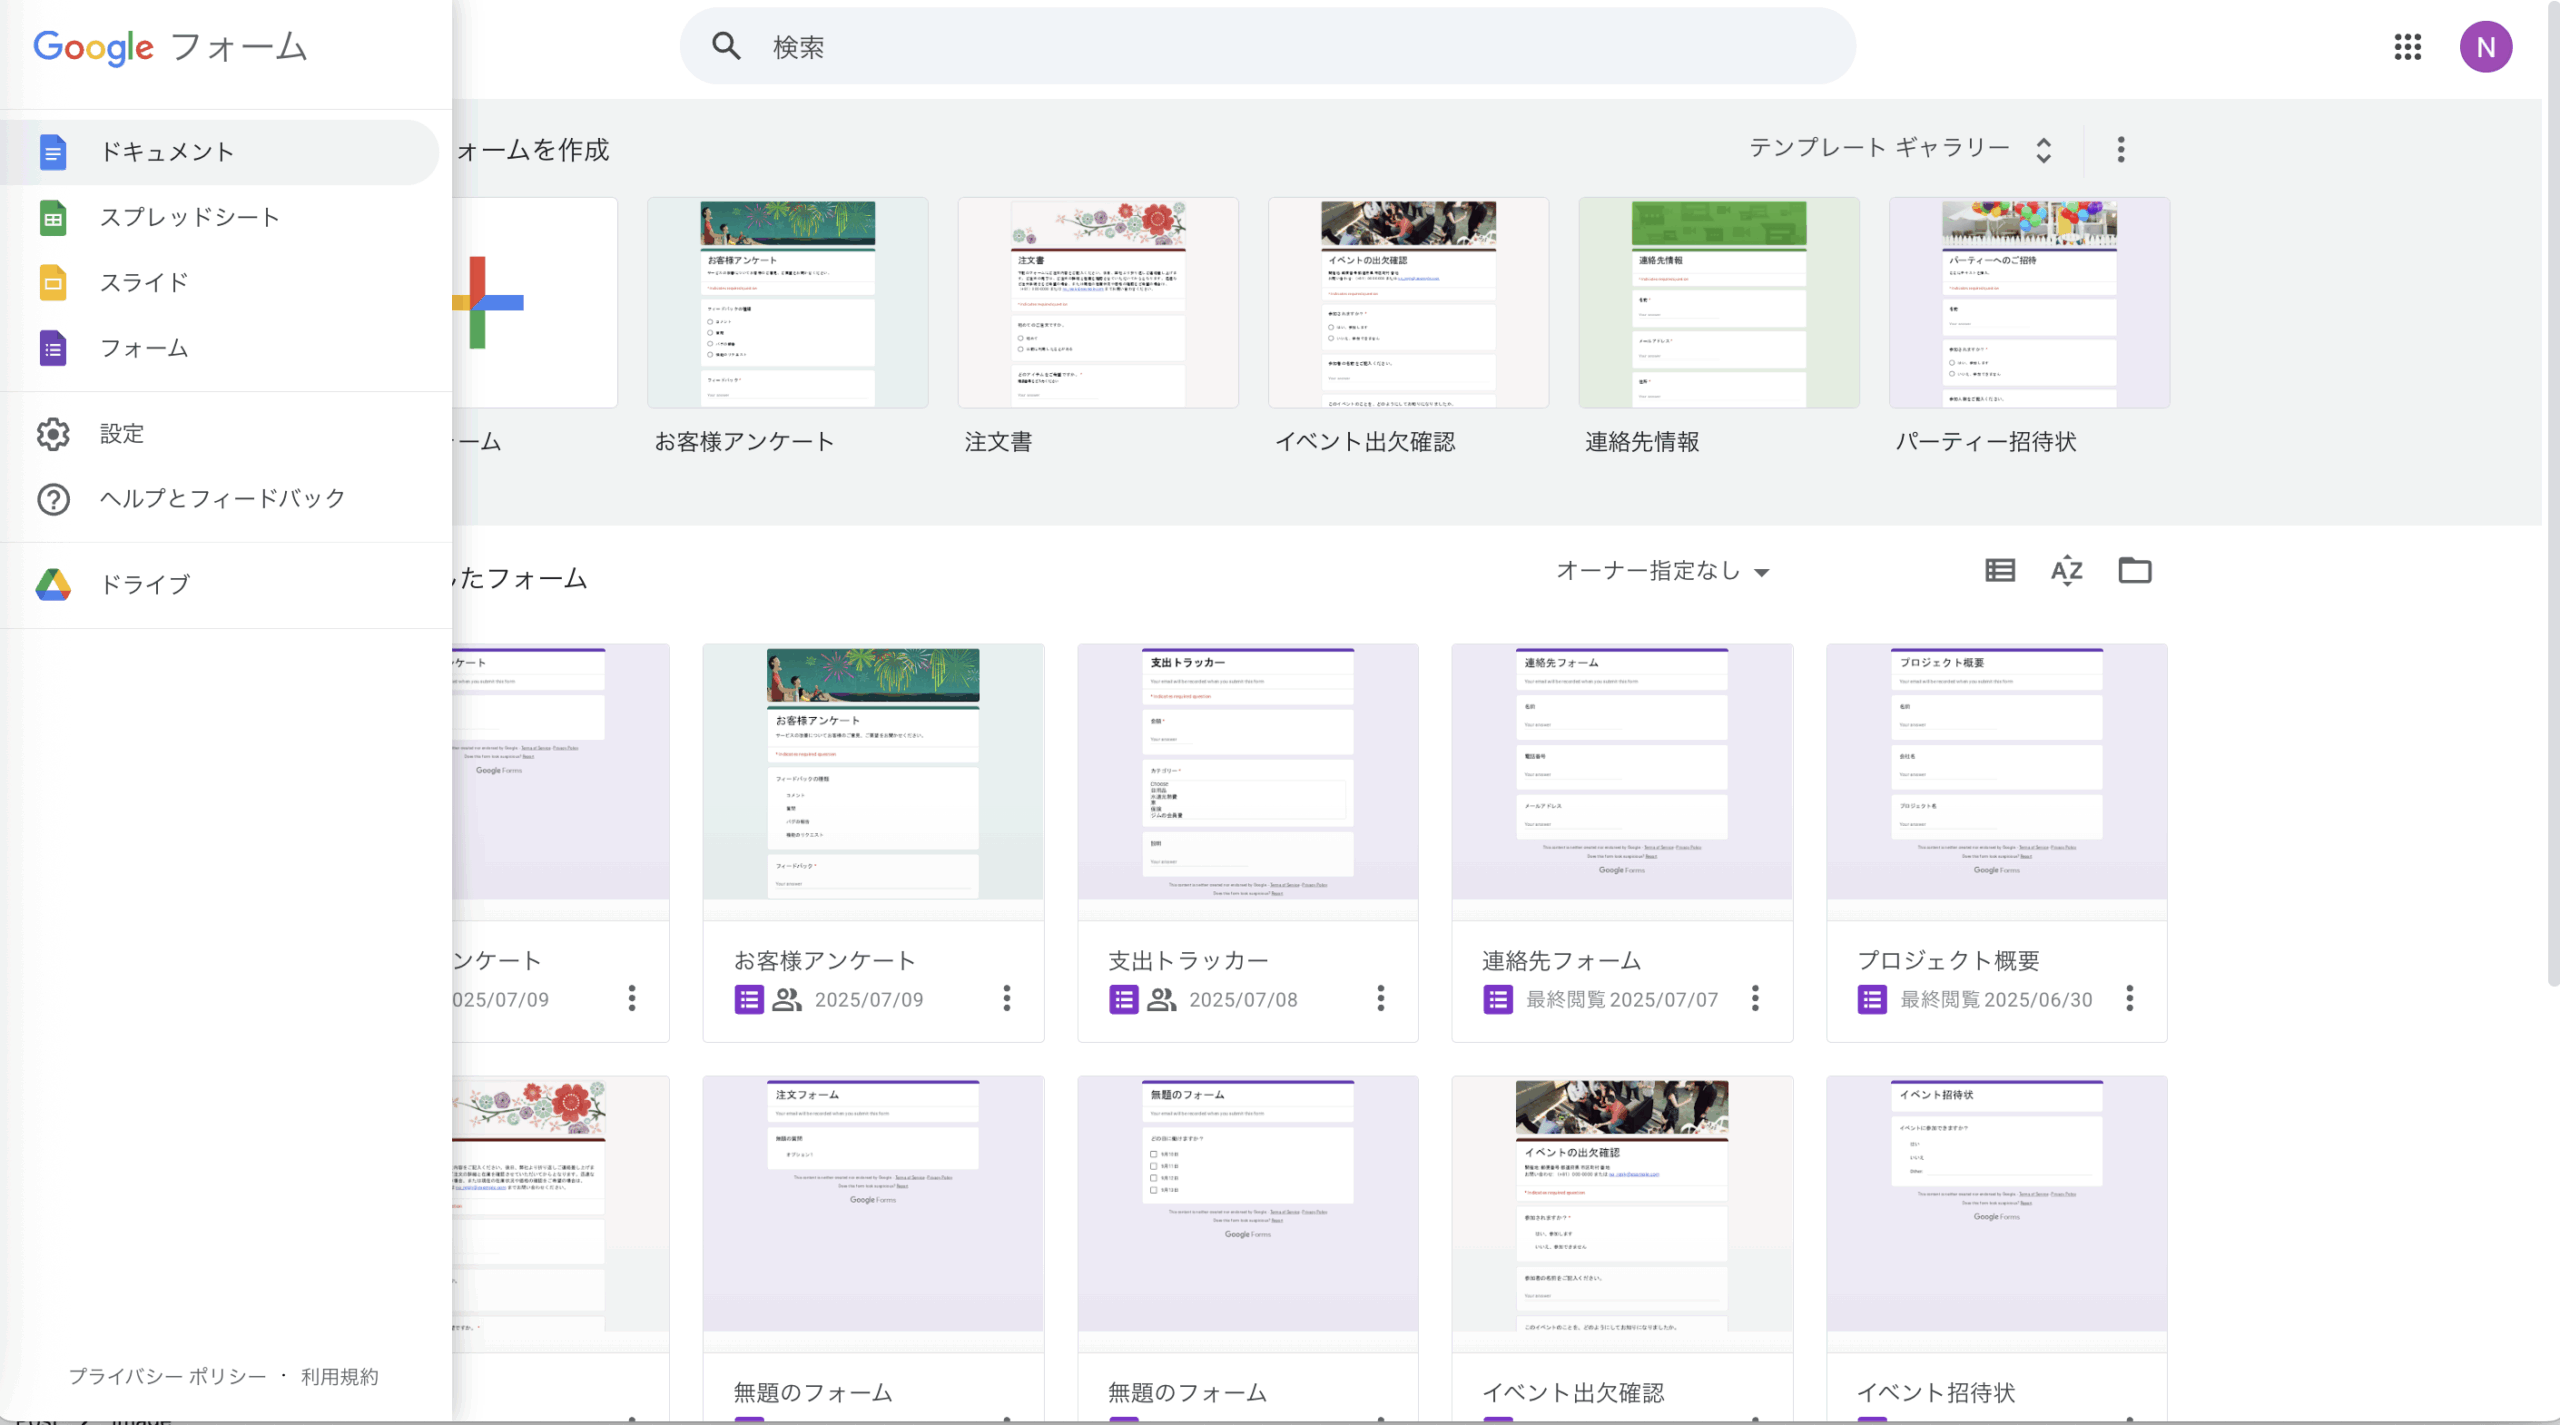
Task: Open AZ sort options
Action: pos(2067,571)
